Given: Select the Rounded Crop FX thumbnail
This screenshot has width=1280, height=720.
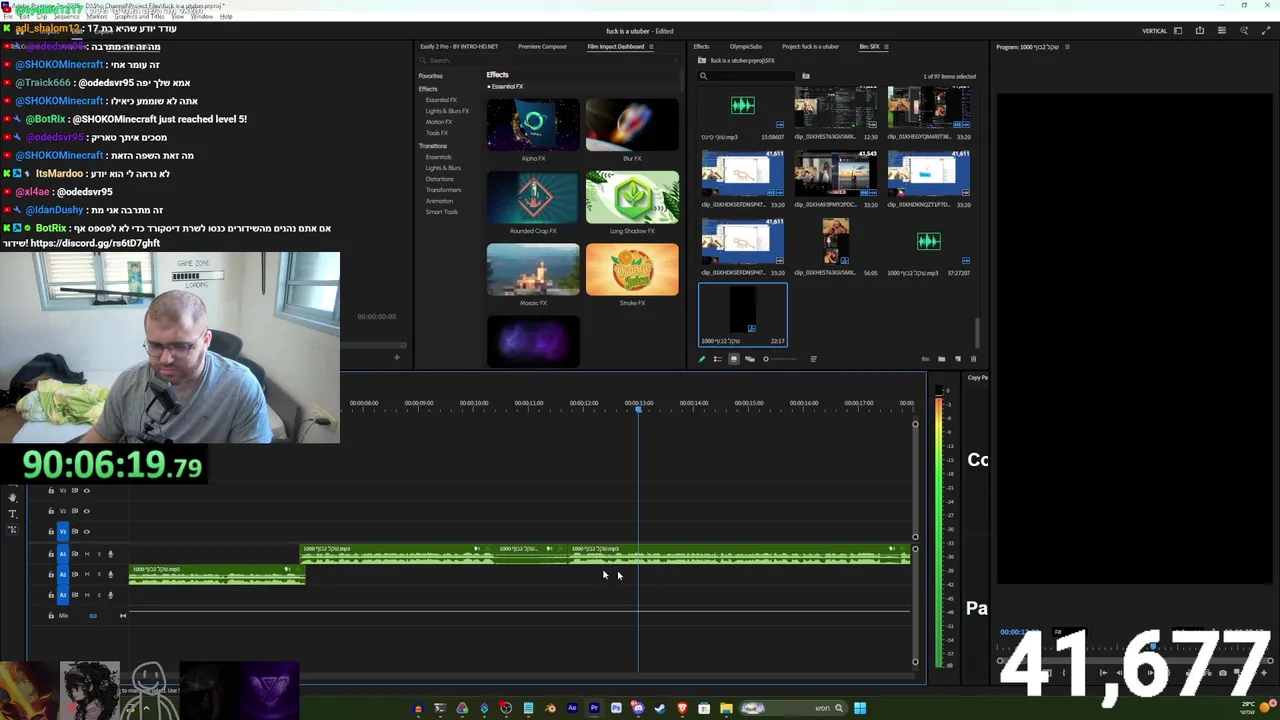Looking at the screenshot, I should pos(533,197).
